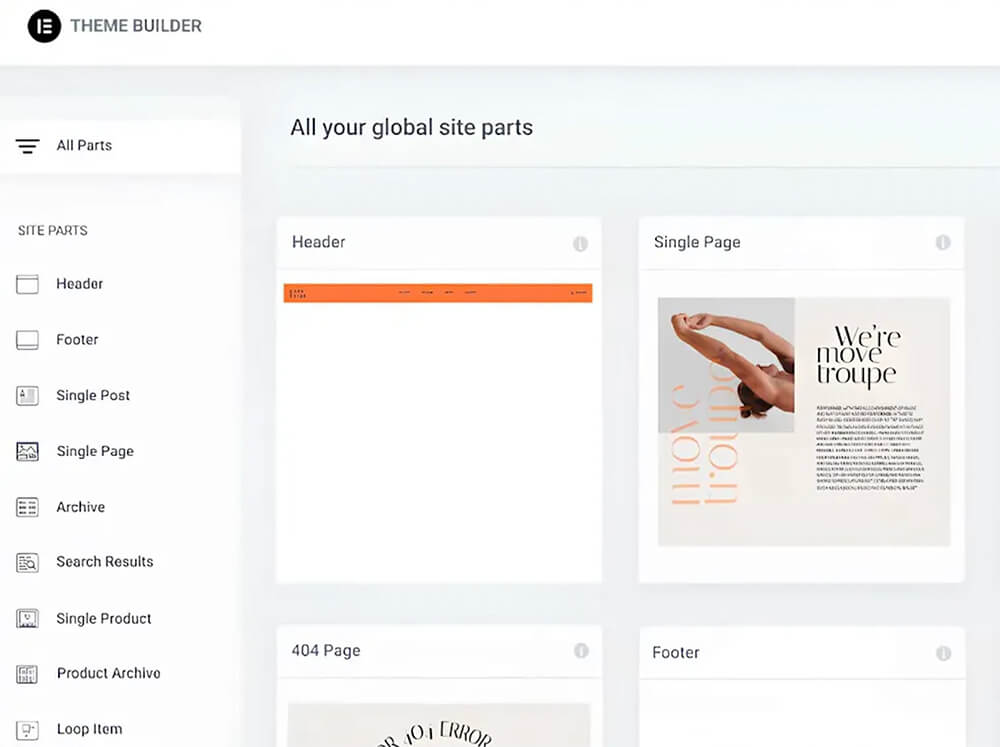This screenshot has width=1000, height=747.
Task: Select Single Post site part
Action: 93,396
